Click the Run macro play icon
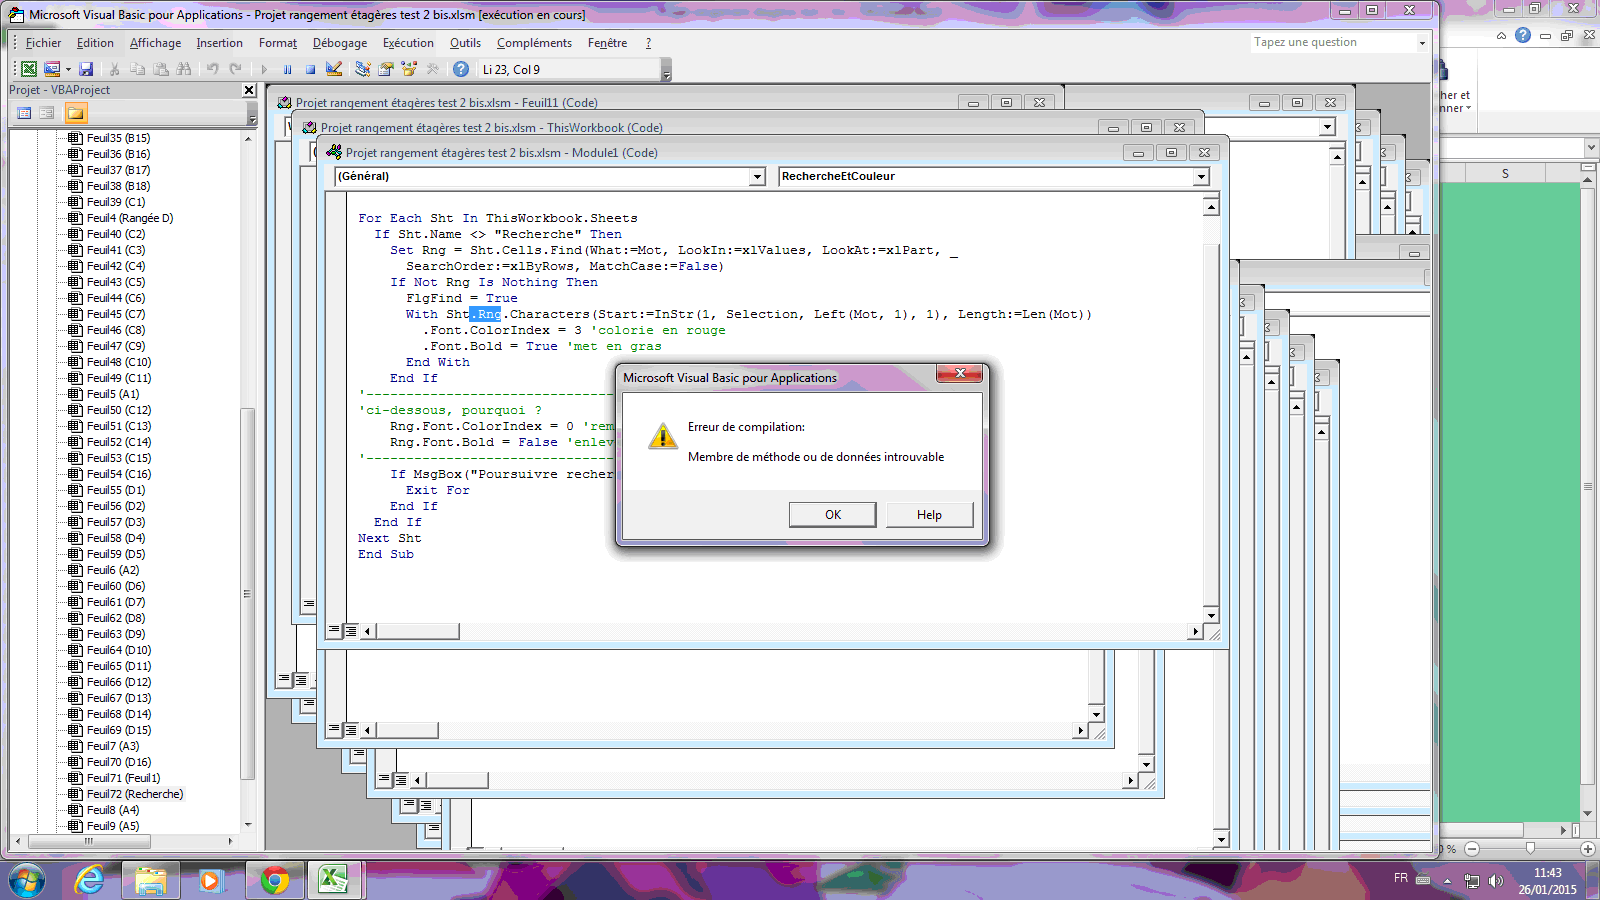The height and width of the screenshot is (900, 1600). click(x=264, y=69)
